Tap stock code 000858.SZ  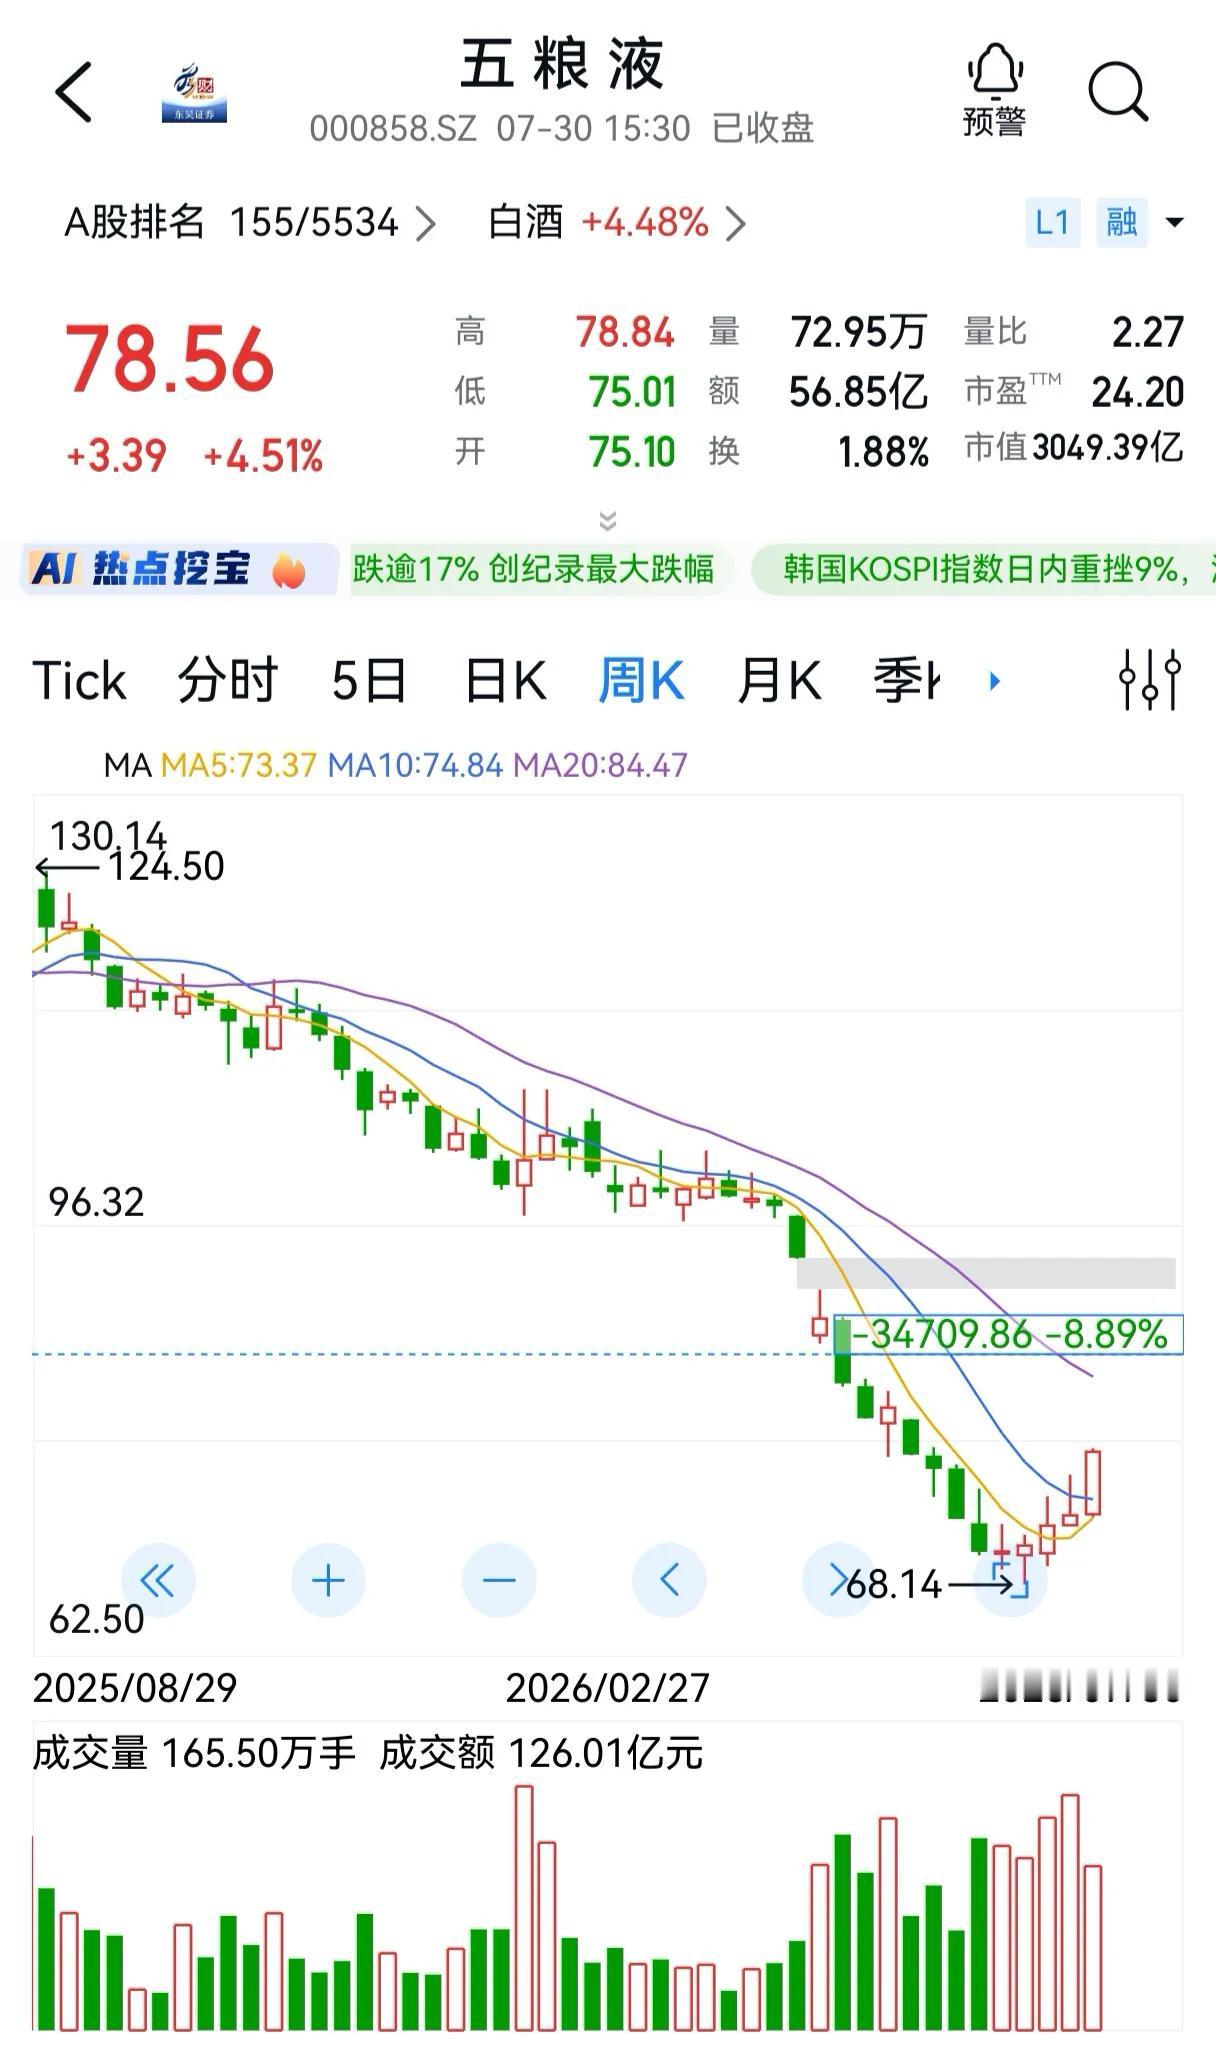click(393, 129)
